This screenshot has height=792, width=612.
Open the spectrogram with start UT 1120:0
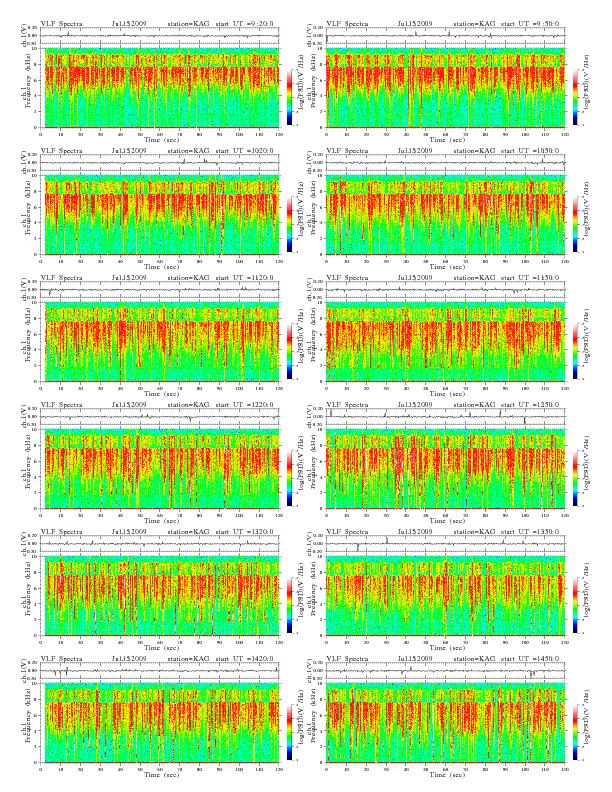coord(160,342)
